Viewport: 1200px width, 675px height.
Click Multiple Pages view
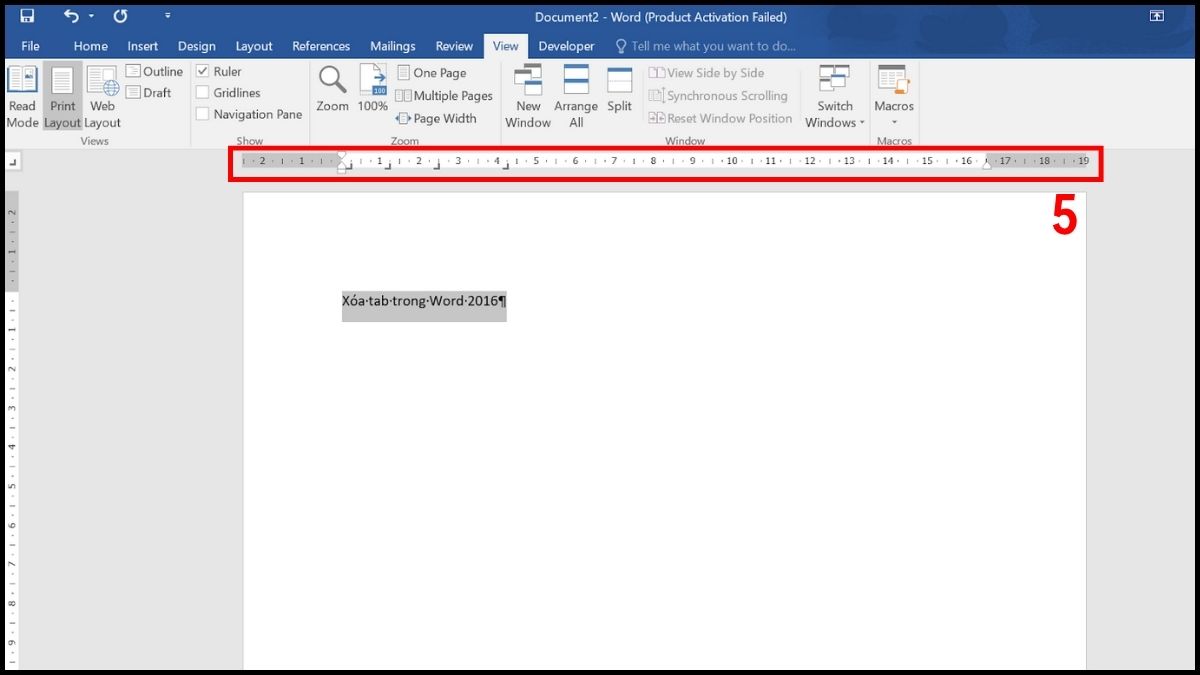point(444,95)
